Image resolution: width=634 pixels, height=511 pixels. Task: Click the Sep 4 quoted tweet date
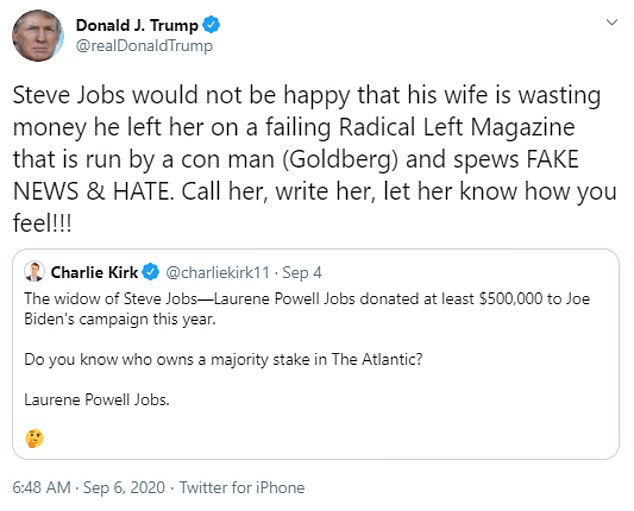303,272
